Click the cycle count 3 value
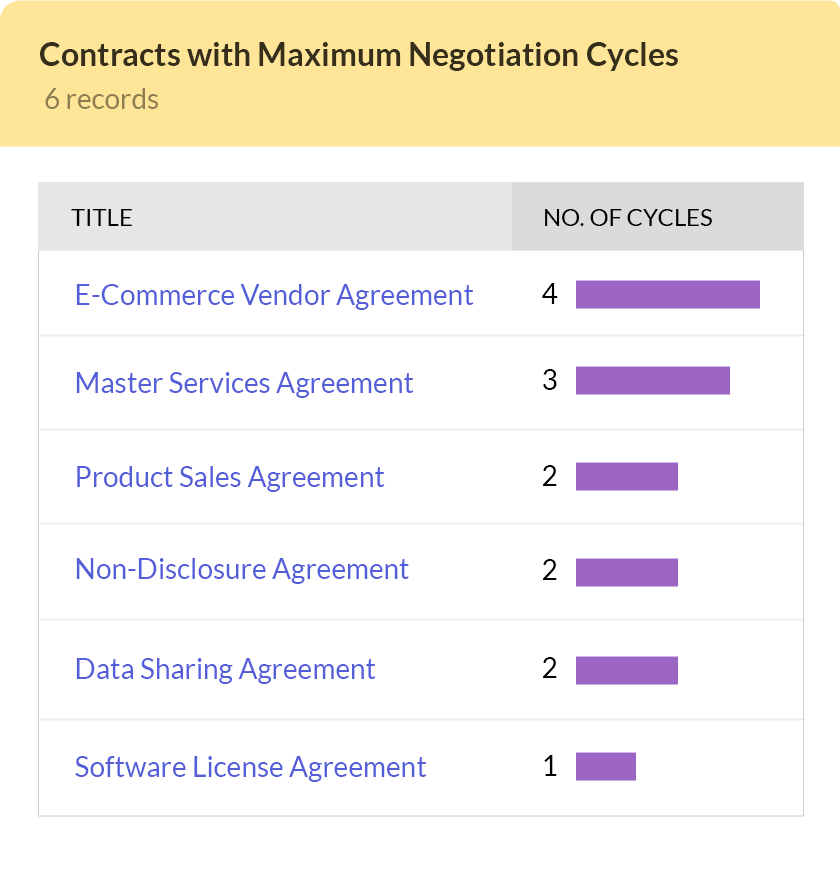840x869 pixels. pyautogui.click(x=549, y=381)
